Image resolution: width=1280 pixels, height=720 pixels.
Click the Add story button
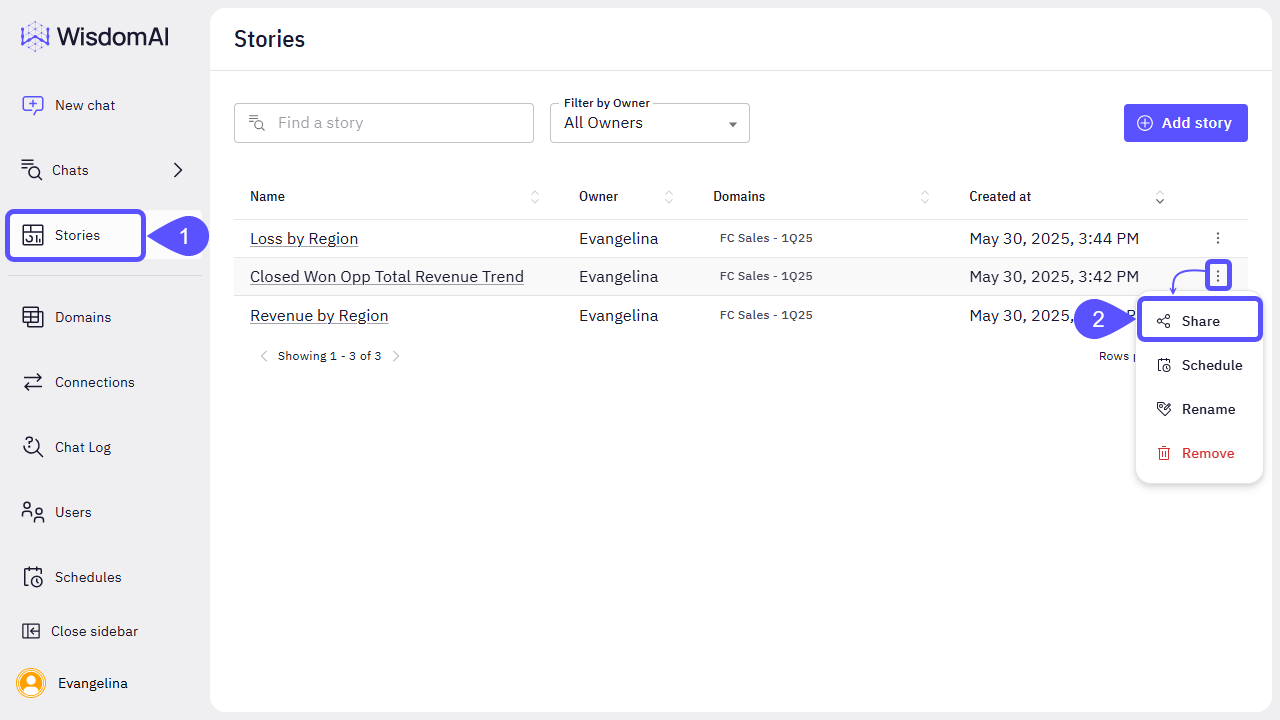pyautogui.click(x=1185, y=123)
